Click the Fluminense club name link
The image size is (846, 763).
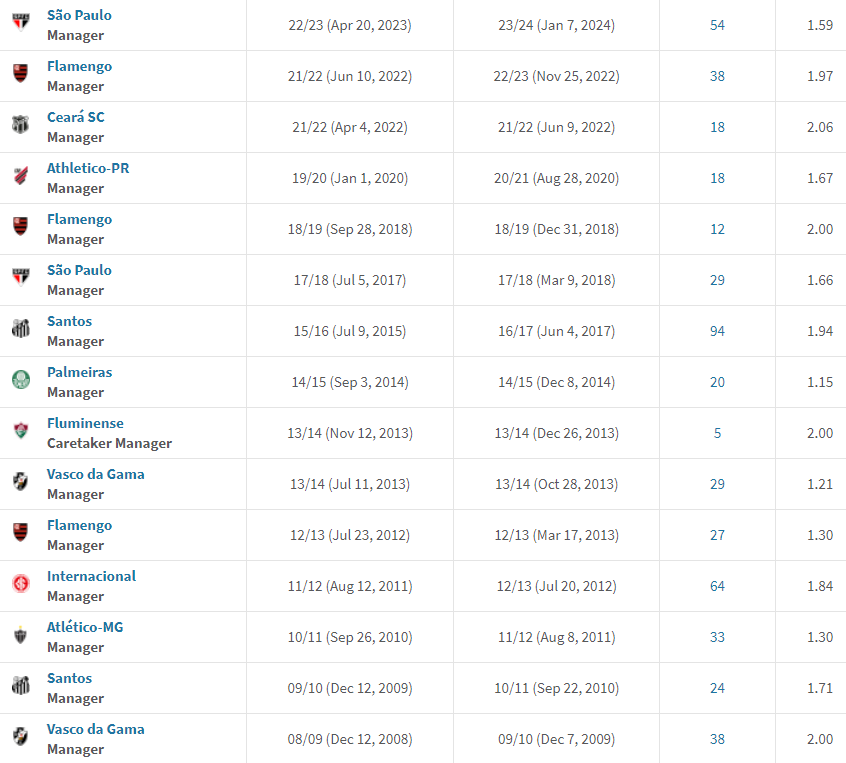(x=85, y=423)
